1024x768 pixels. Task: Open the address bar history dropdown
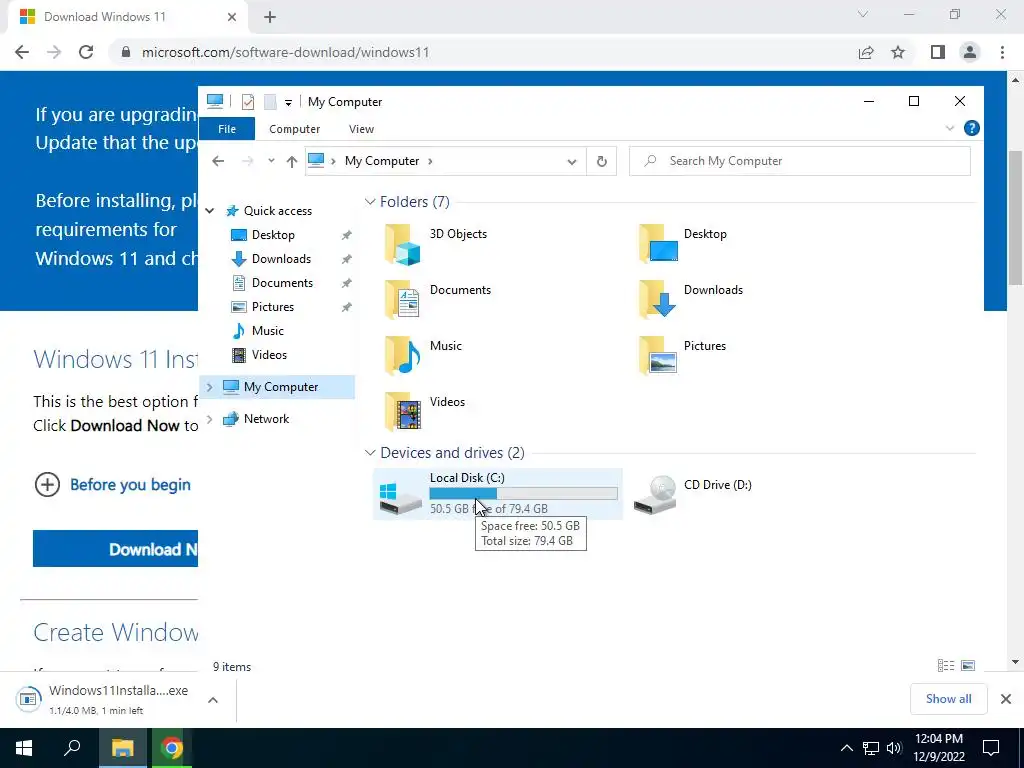571,161
